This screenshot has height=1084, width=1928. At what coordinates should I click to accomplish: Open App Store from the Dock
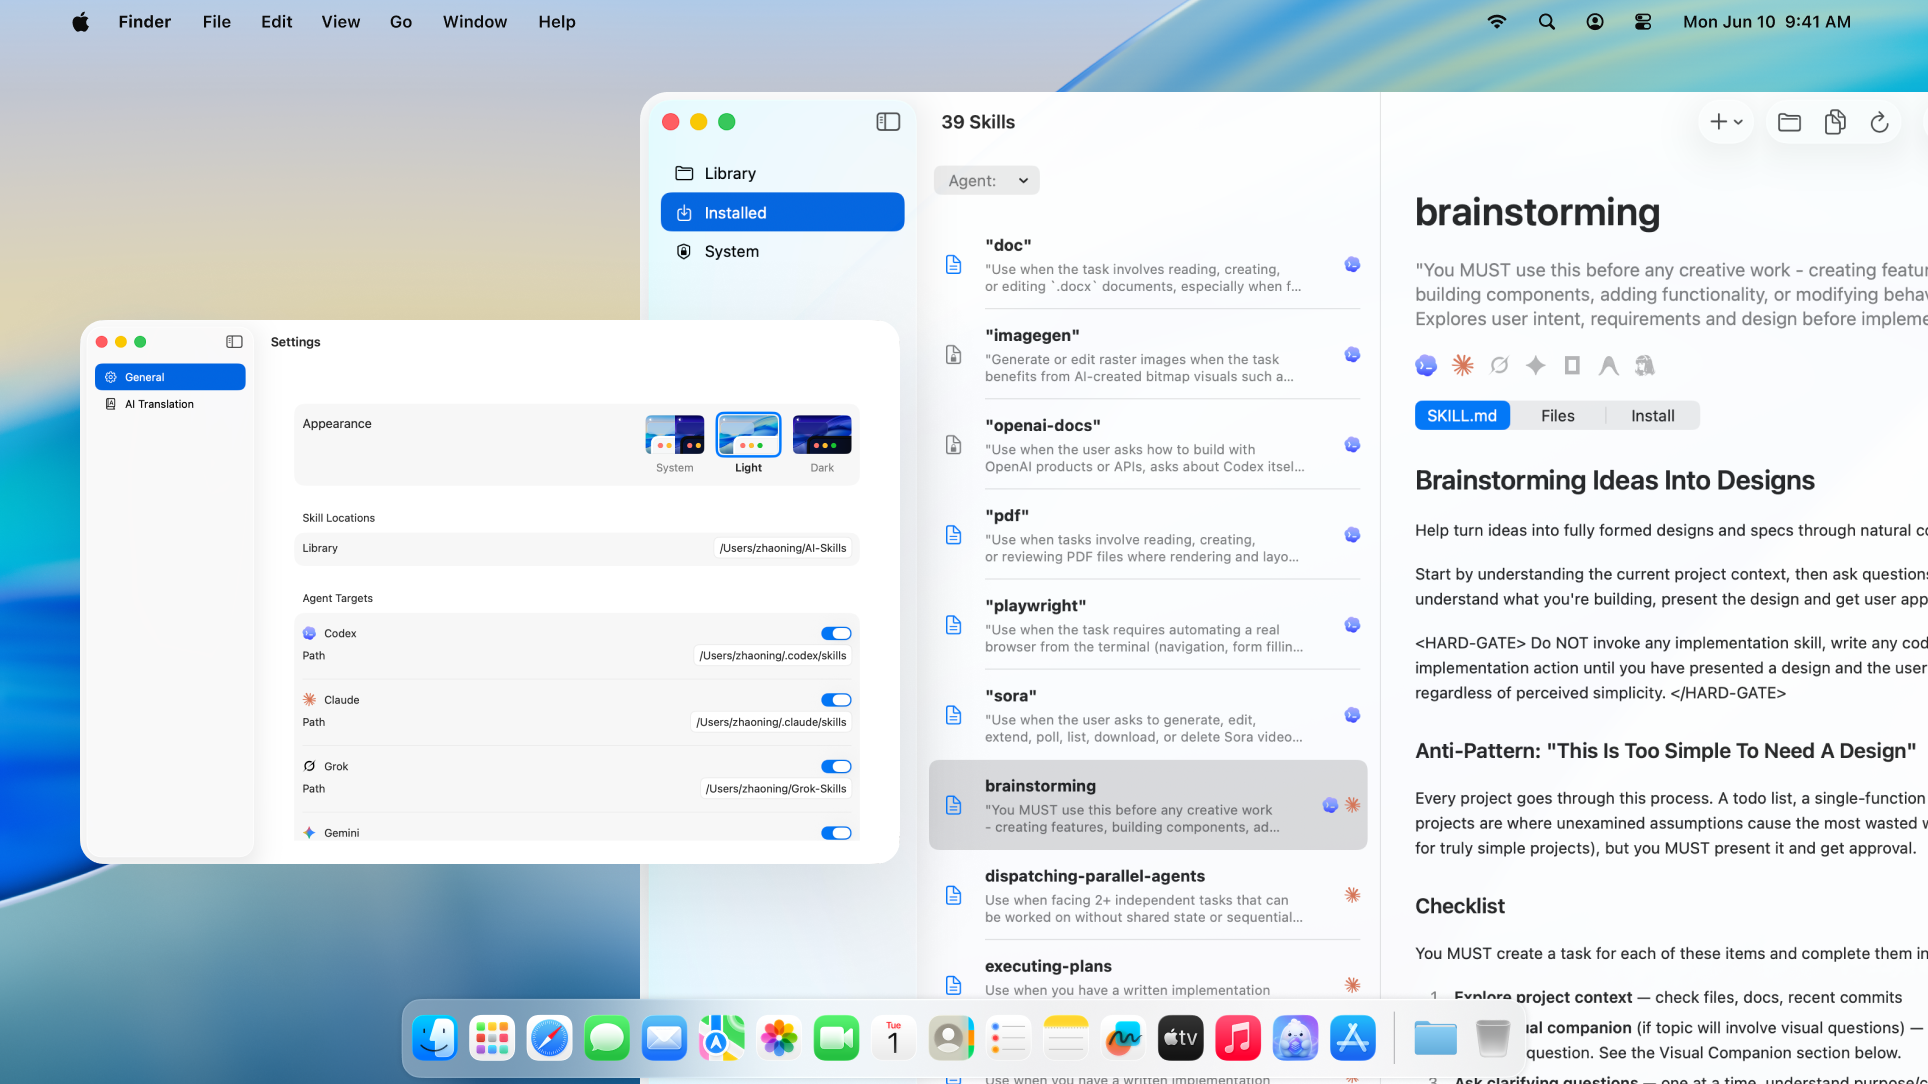pyautogui.click(x=1352, y=1039)
